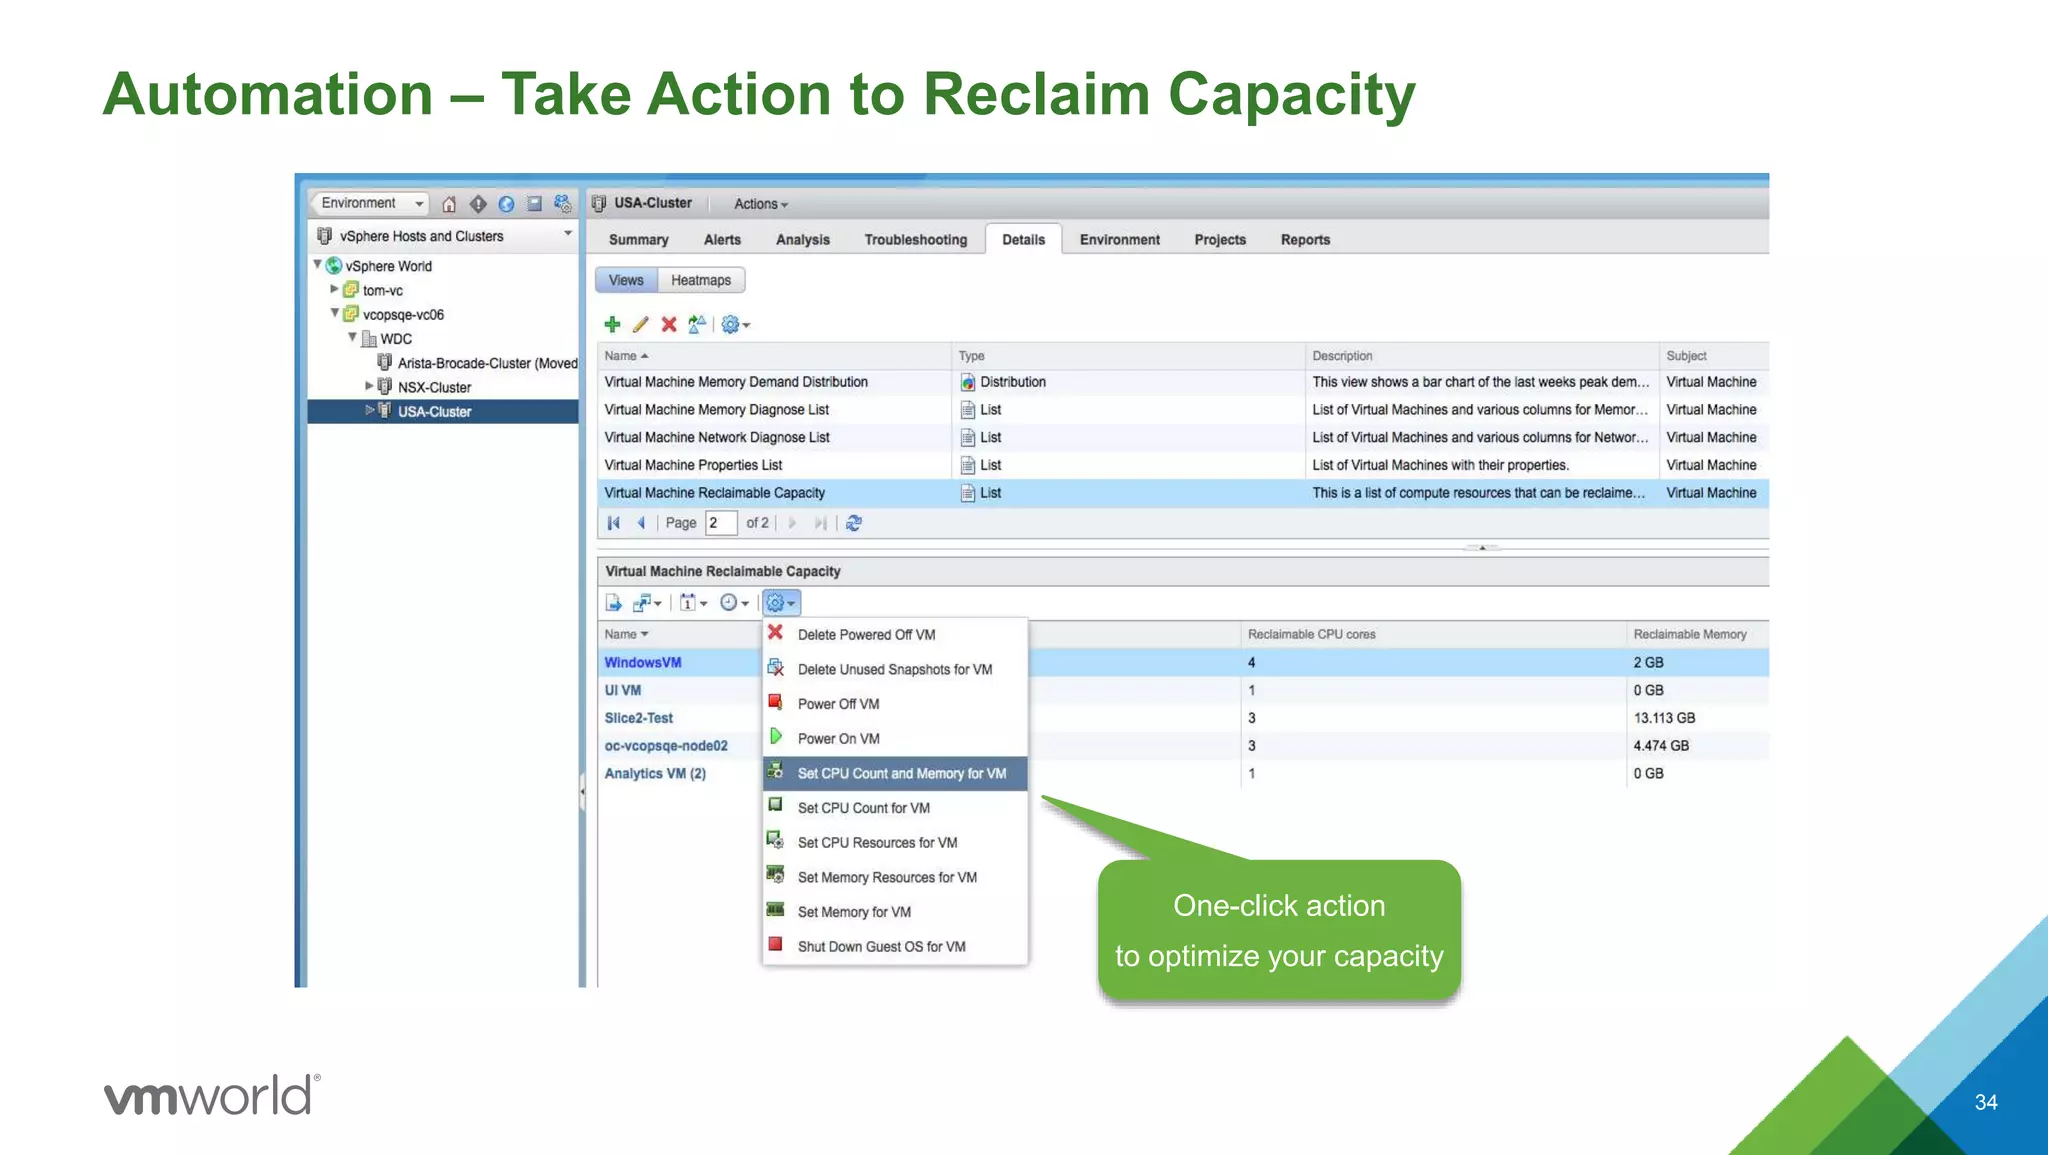Click the cluster icon beside USA-Cluster title
This screenshot has width=2048, height=1155.
(599, 203)
